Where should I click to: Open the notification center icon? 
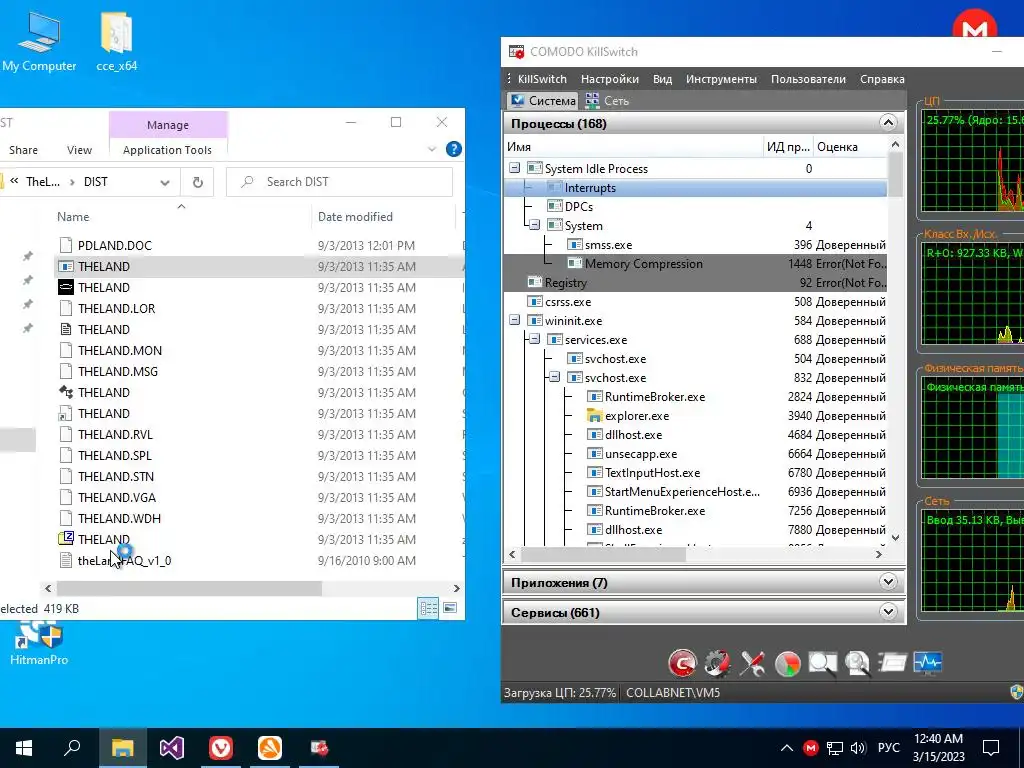click(x=991, y=748)
